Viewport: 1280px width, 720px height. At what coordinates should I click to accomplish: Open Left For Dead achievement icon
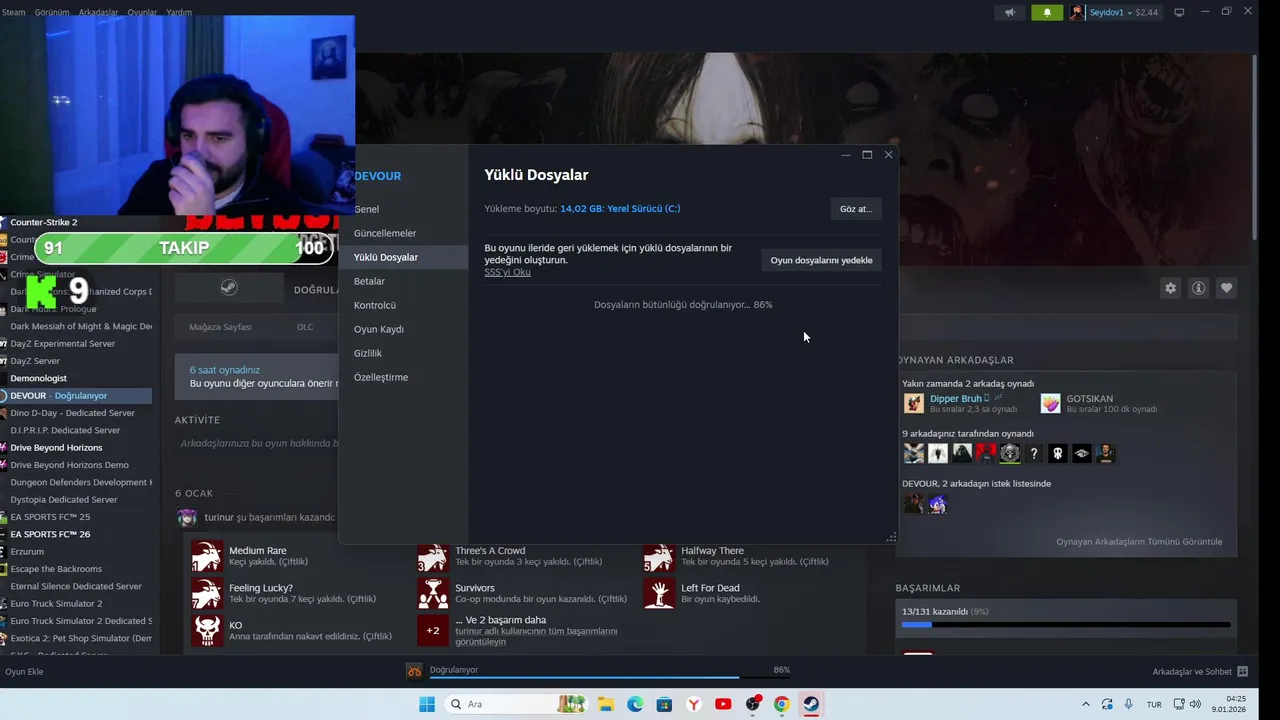tap(659, 593)
